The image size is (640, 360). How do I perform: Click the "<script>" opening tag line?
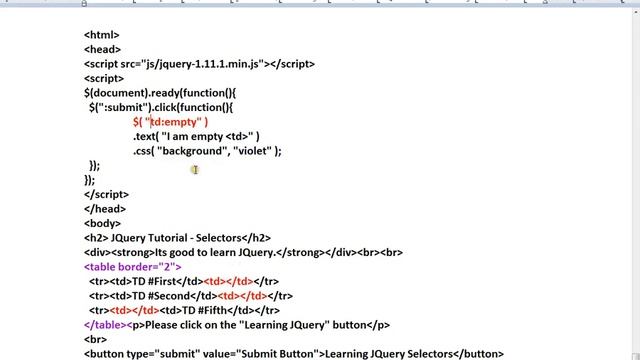coord(104,78)
